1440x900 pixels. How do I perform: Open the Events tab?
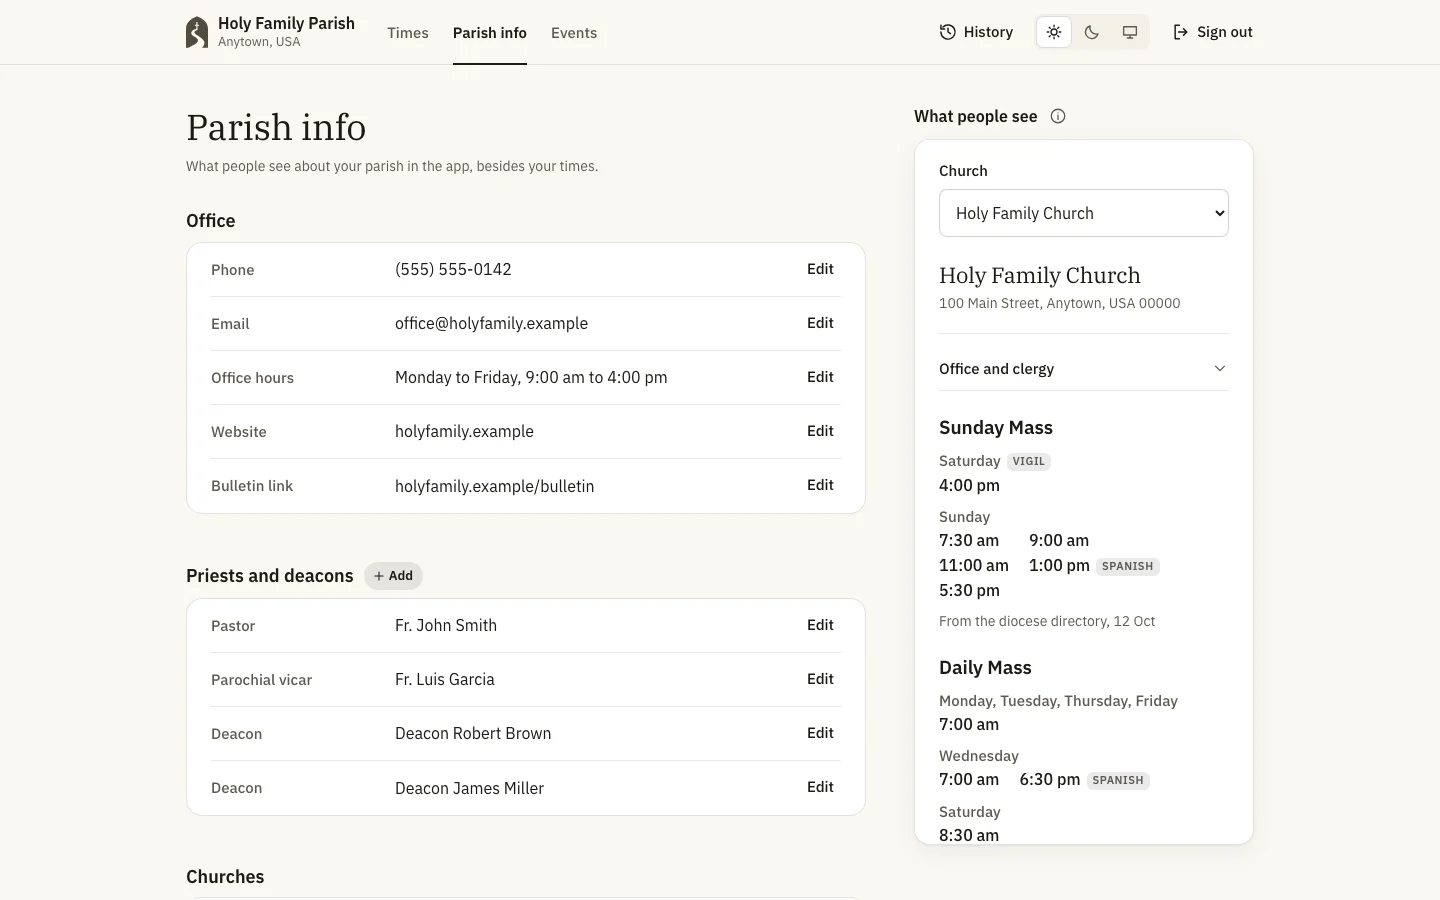[574, 33]
